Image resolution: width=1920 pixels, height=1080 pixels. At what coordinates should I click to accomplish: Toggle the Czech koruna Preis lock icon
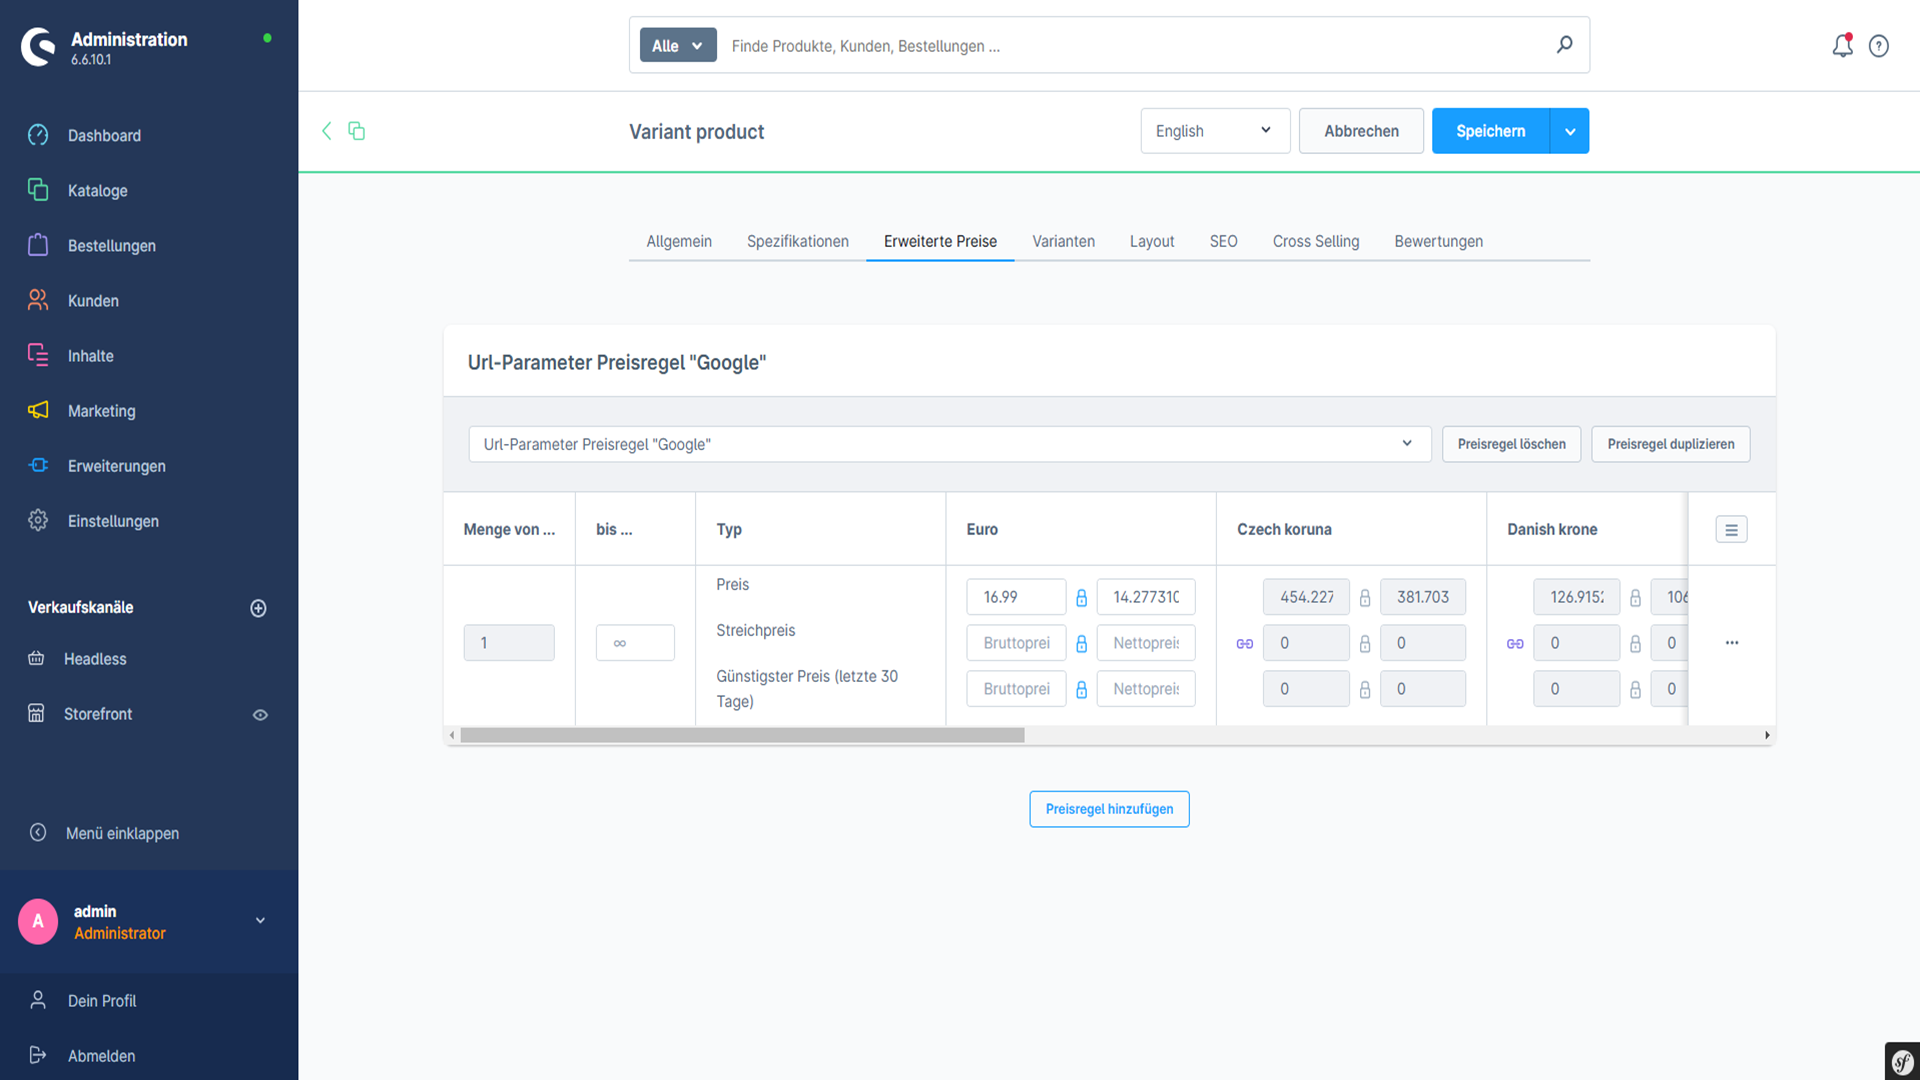click(1365, 598)
